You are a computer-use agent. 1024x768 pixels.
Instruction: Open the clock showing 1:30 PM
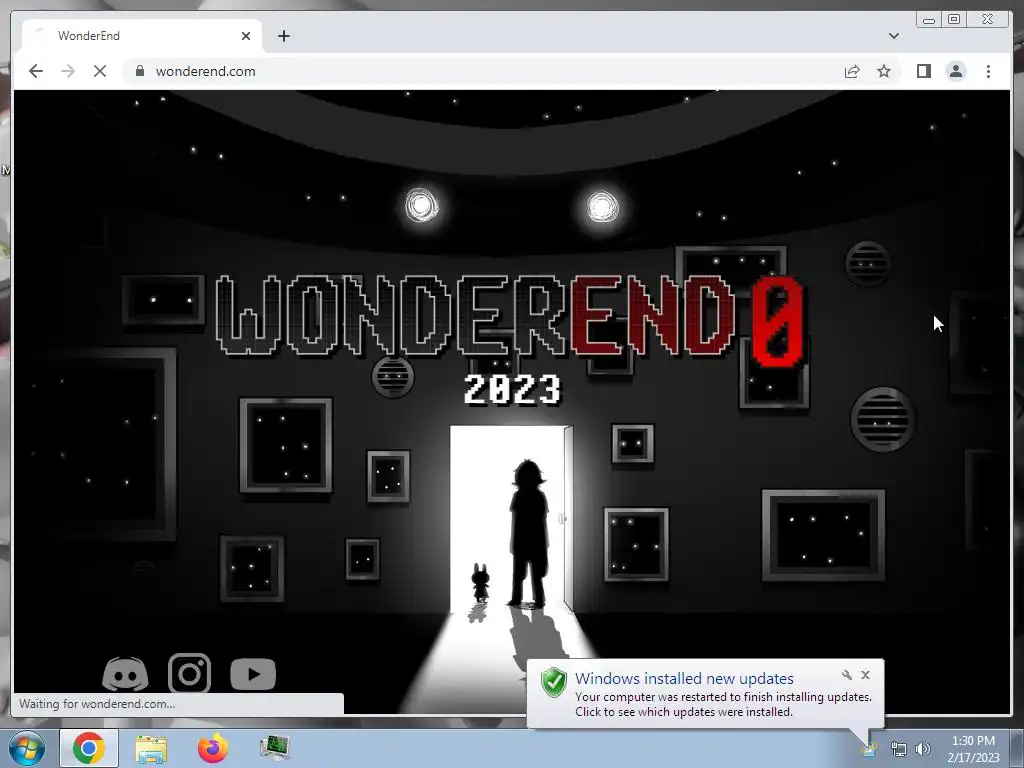pos(973,749)
